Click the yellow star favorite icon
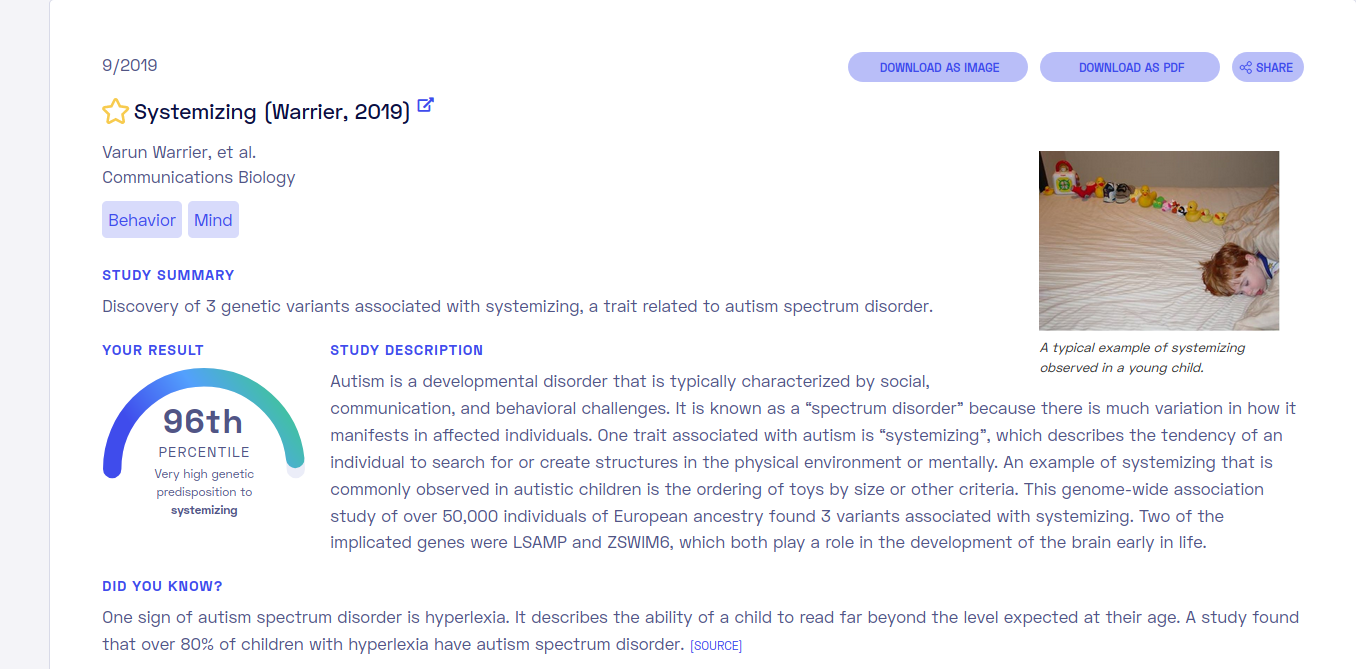Screen dimensions: 1356x669 tap(115, 112)
